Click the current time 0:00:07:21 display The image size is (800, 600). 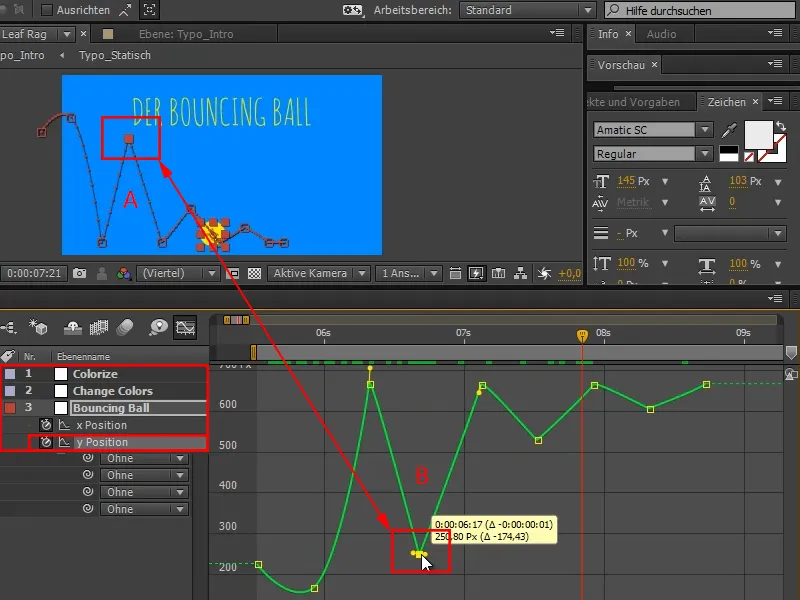point(34,273)
